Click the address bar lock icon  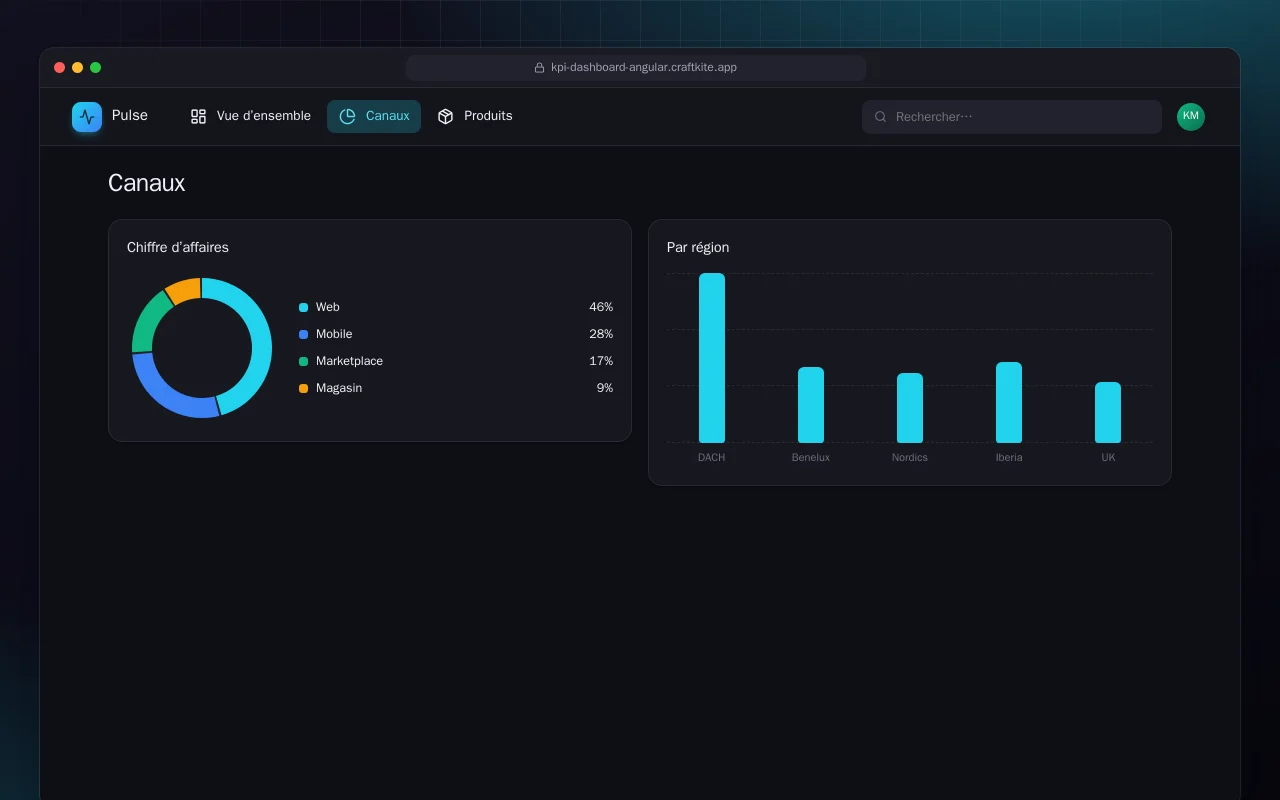pyautogui.click(x=540, y=68)
